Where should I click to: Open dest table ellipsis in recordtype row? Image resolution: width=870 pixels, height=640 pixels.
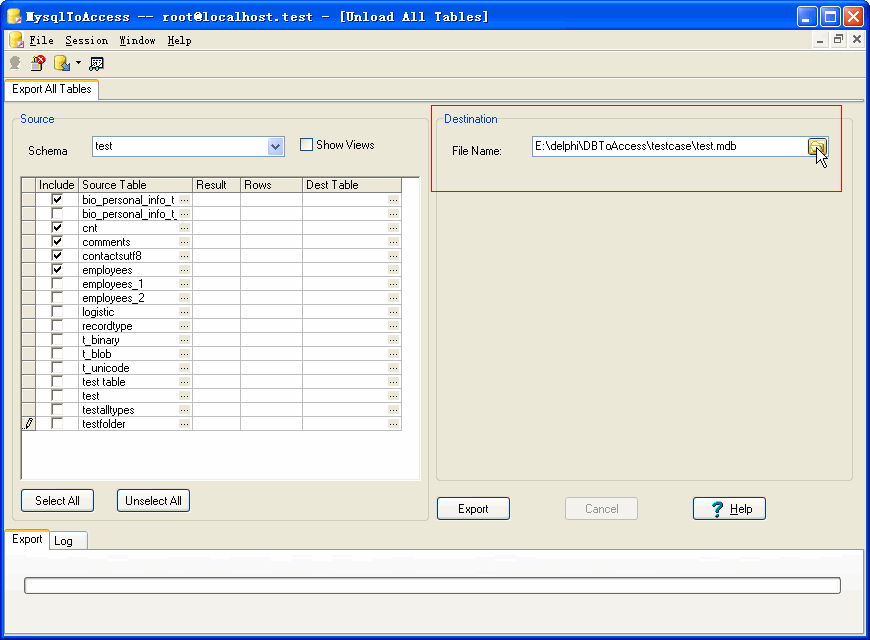[x=393, y=326]
